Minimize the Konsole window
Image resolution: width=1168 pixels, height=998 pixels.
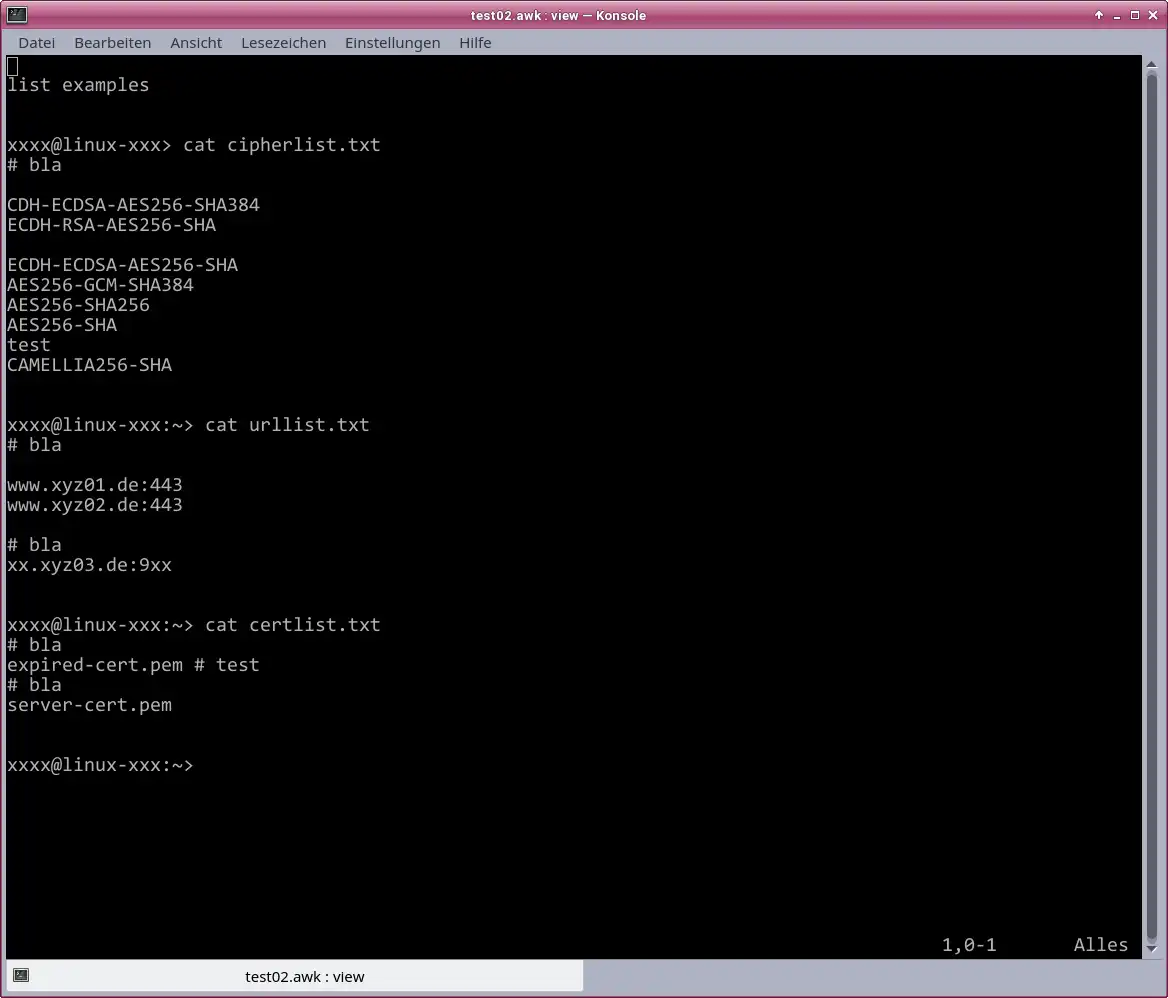(1117, 15)
